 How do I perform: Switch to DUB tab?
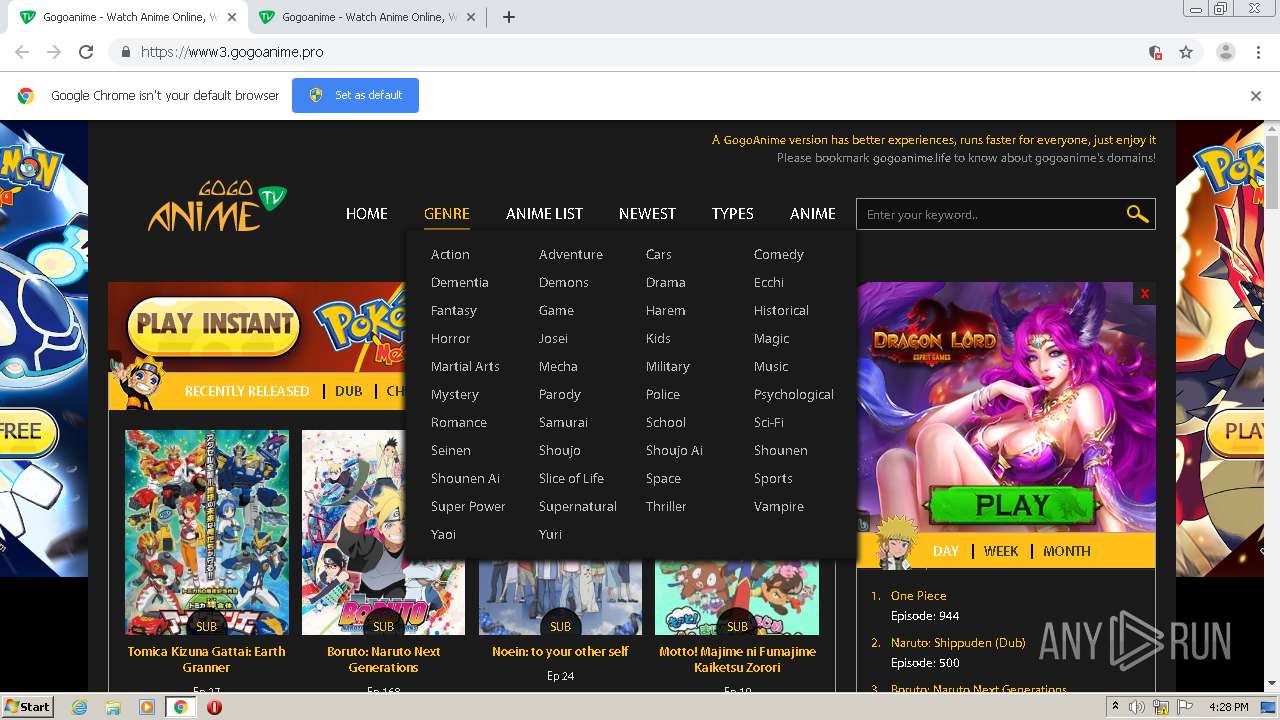(348, 391)
